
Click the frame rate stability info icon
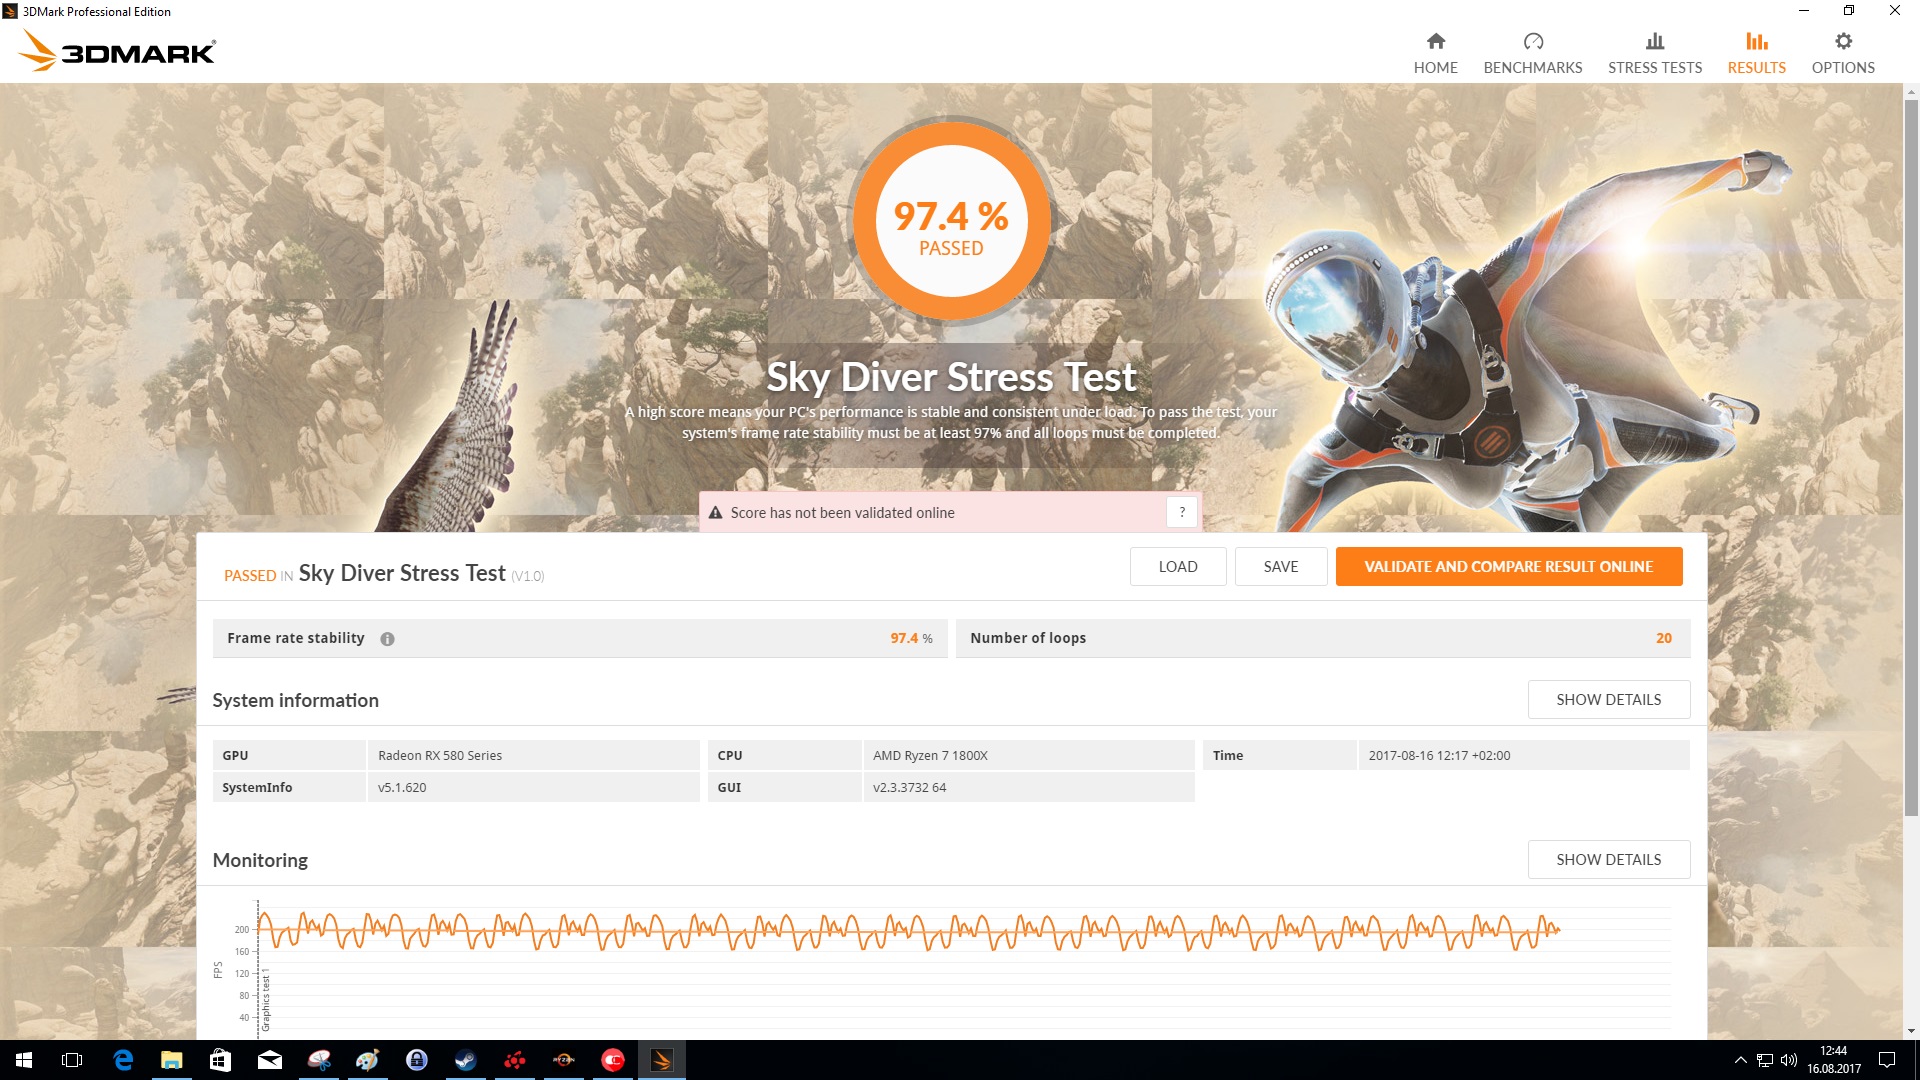(x=387, y=639)
